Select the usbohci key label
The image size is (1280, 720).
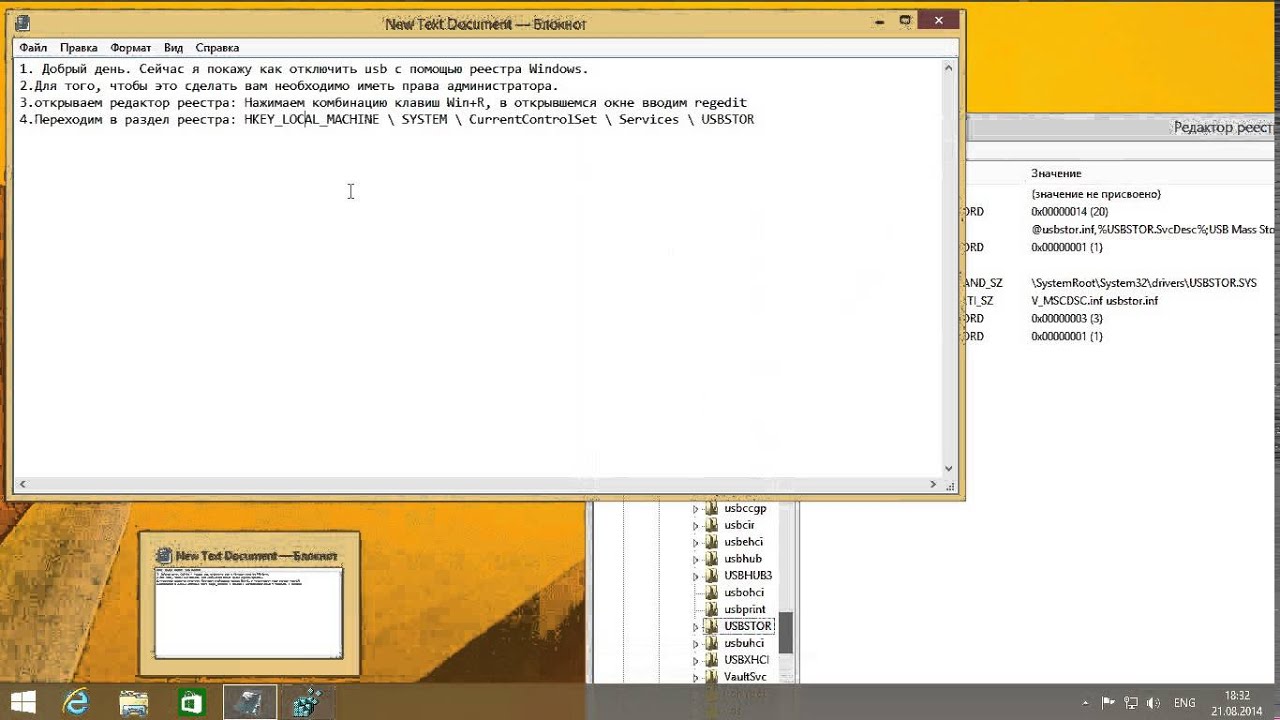pos(744,592)
